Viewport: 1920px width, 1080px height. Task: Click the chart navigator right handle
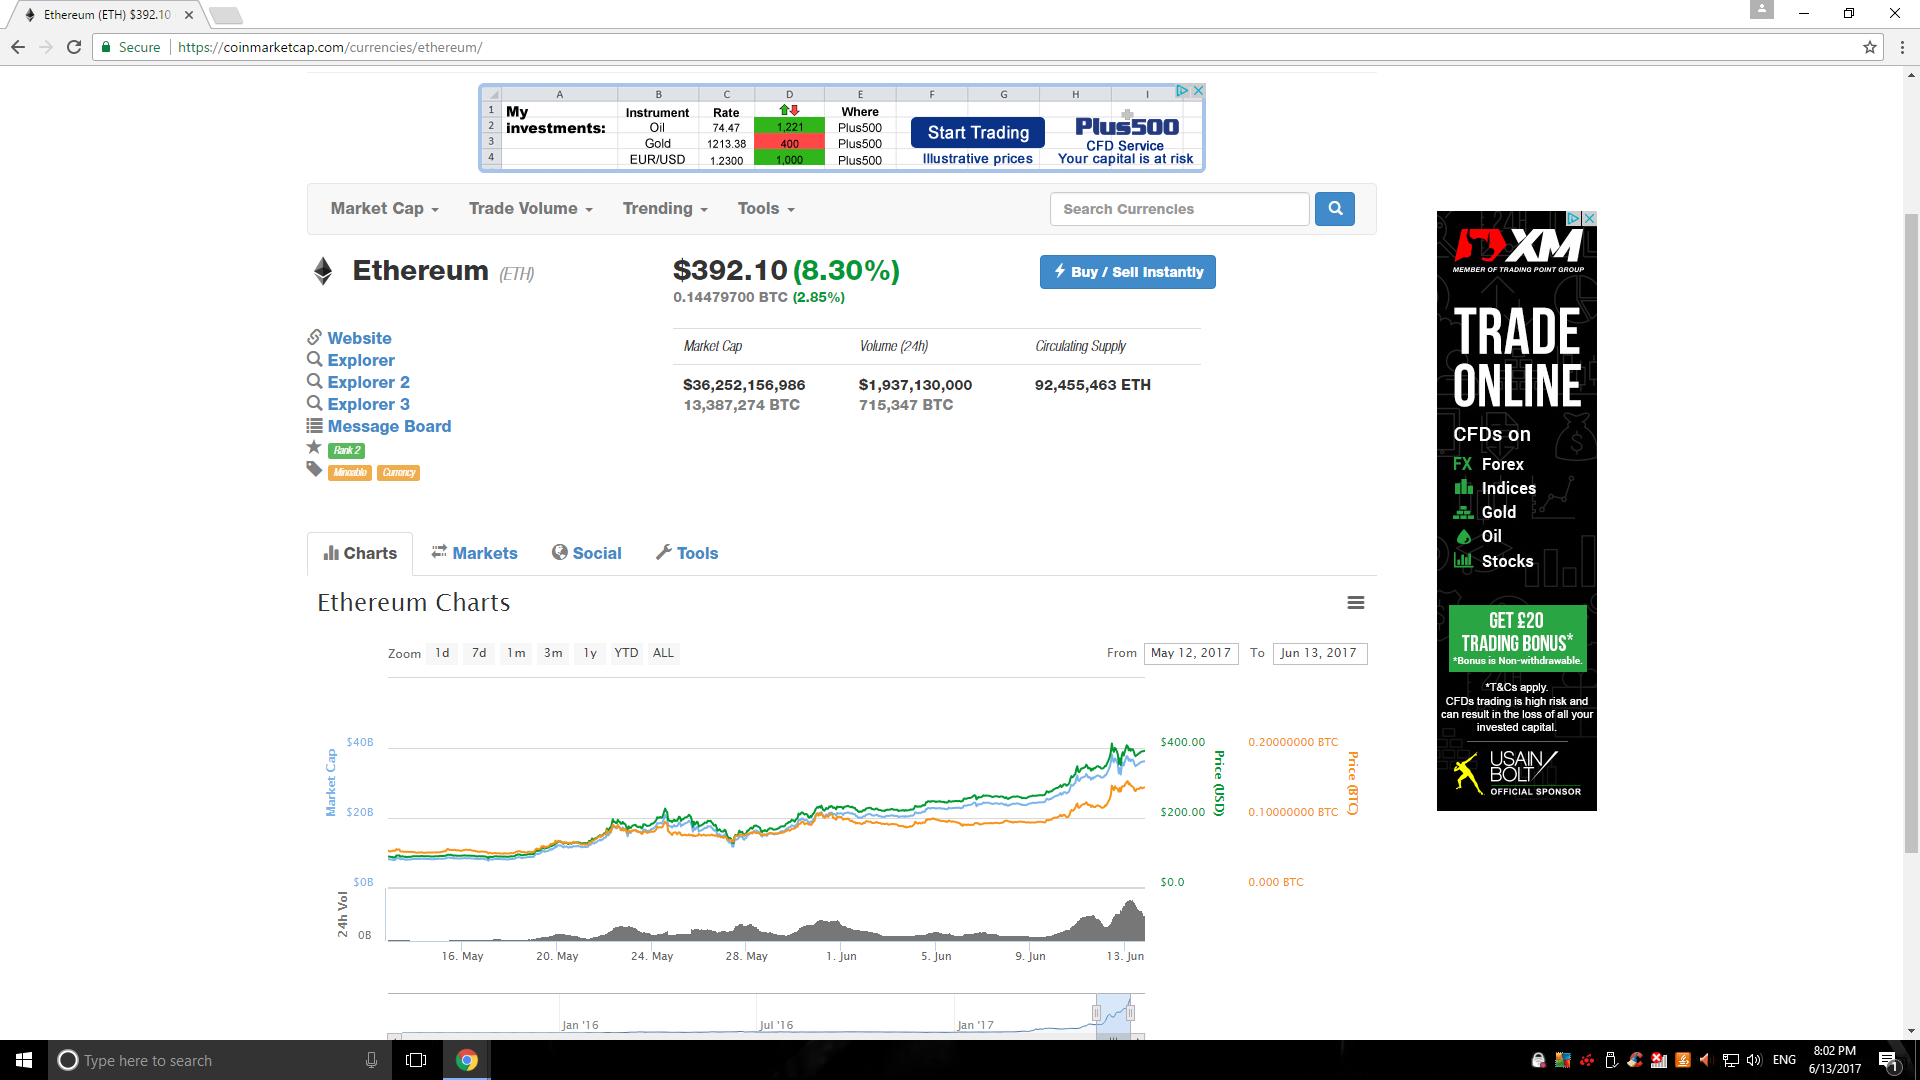pyautogui.click(x=1130, y=1013)
